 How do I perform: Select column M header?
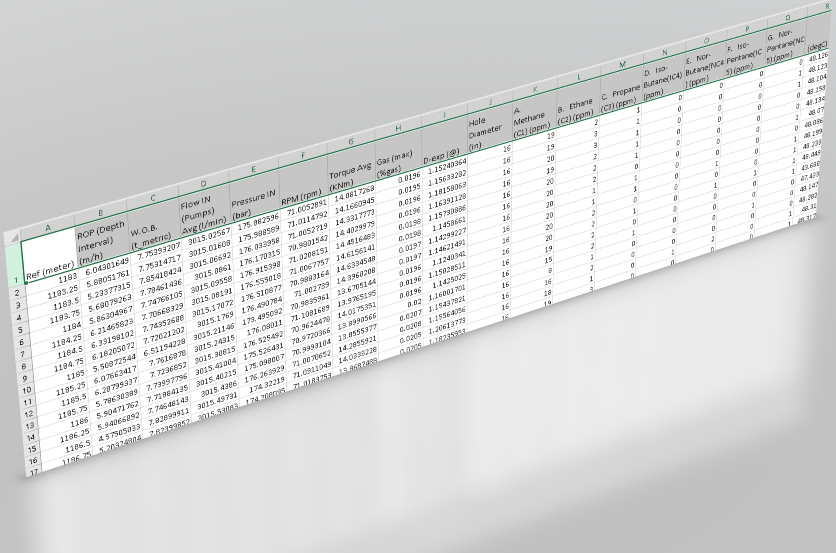coord(622,65)
